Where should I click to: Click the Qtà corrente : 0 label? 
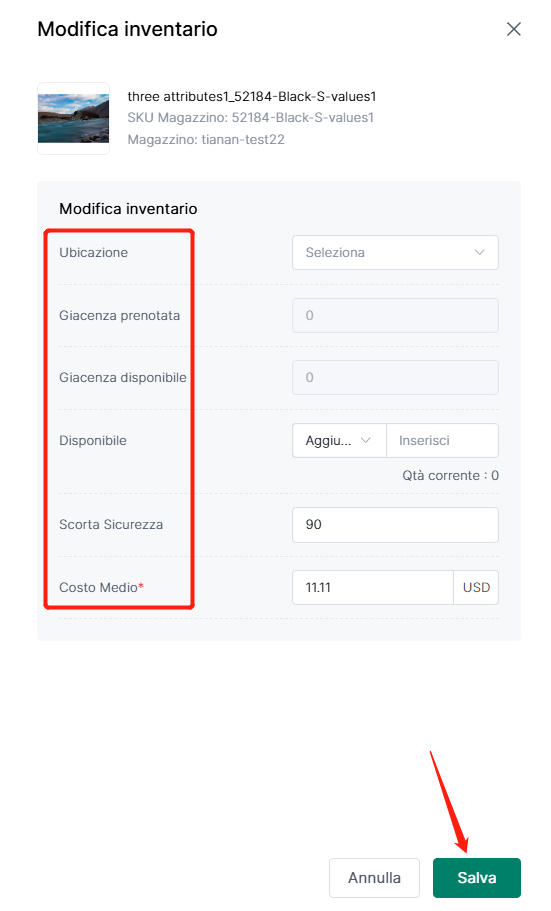[x=450, y=475]
